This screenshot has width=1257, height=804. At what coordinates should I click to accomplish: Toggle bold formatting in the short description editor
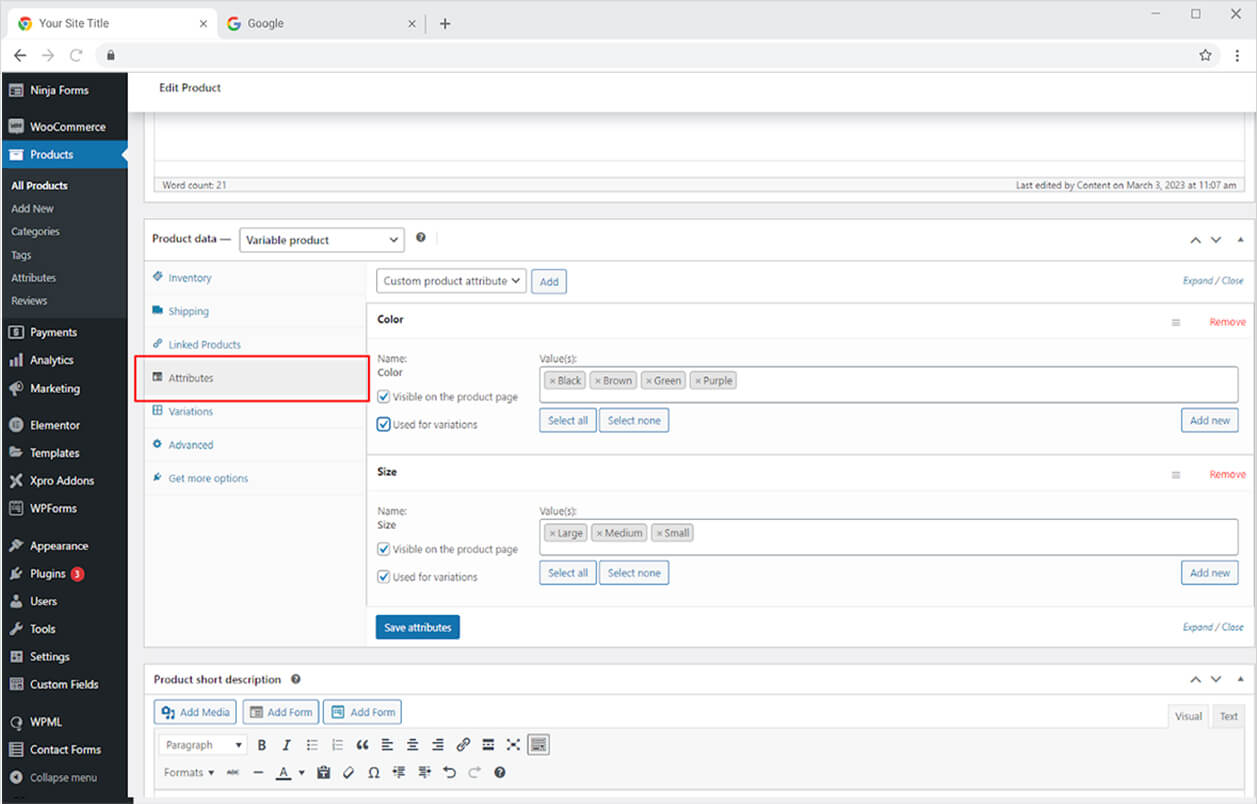click(x=262, y=745)
